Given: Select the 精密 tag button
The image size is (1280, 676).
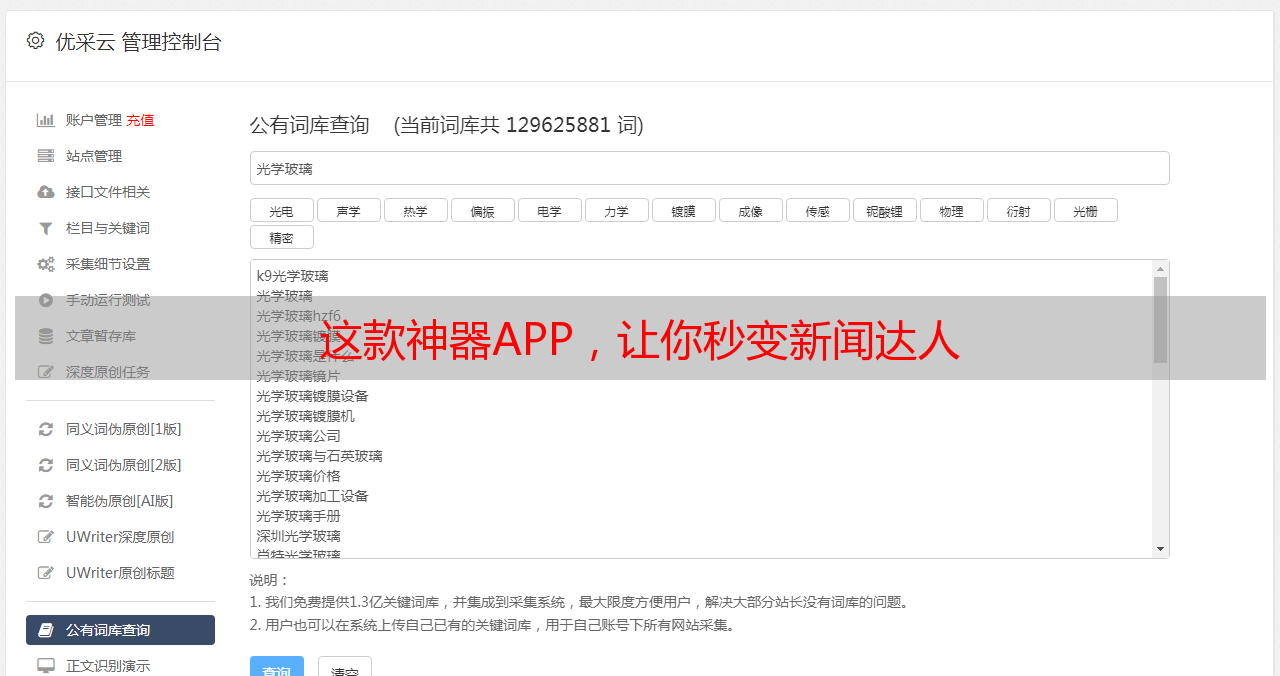Looking at the screenshot, I should (282, 237).
